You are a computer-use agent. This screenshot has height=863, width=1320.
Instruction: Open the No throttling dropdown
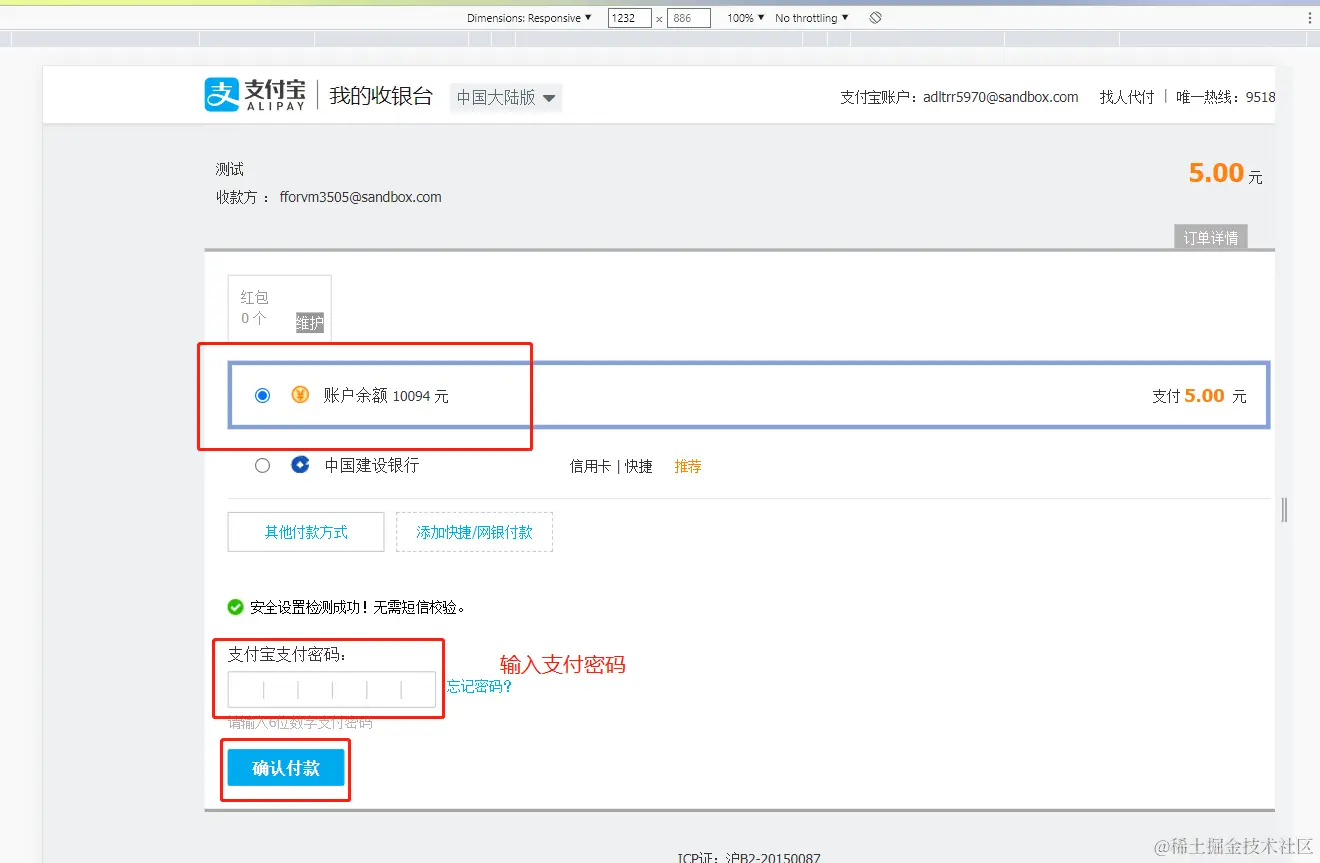(x=811, y=18)
